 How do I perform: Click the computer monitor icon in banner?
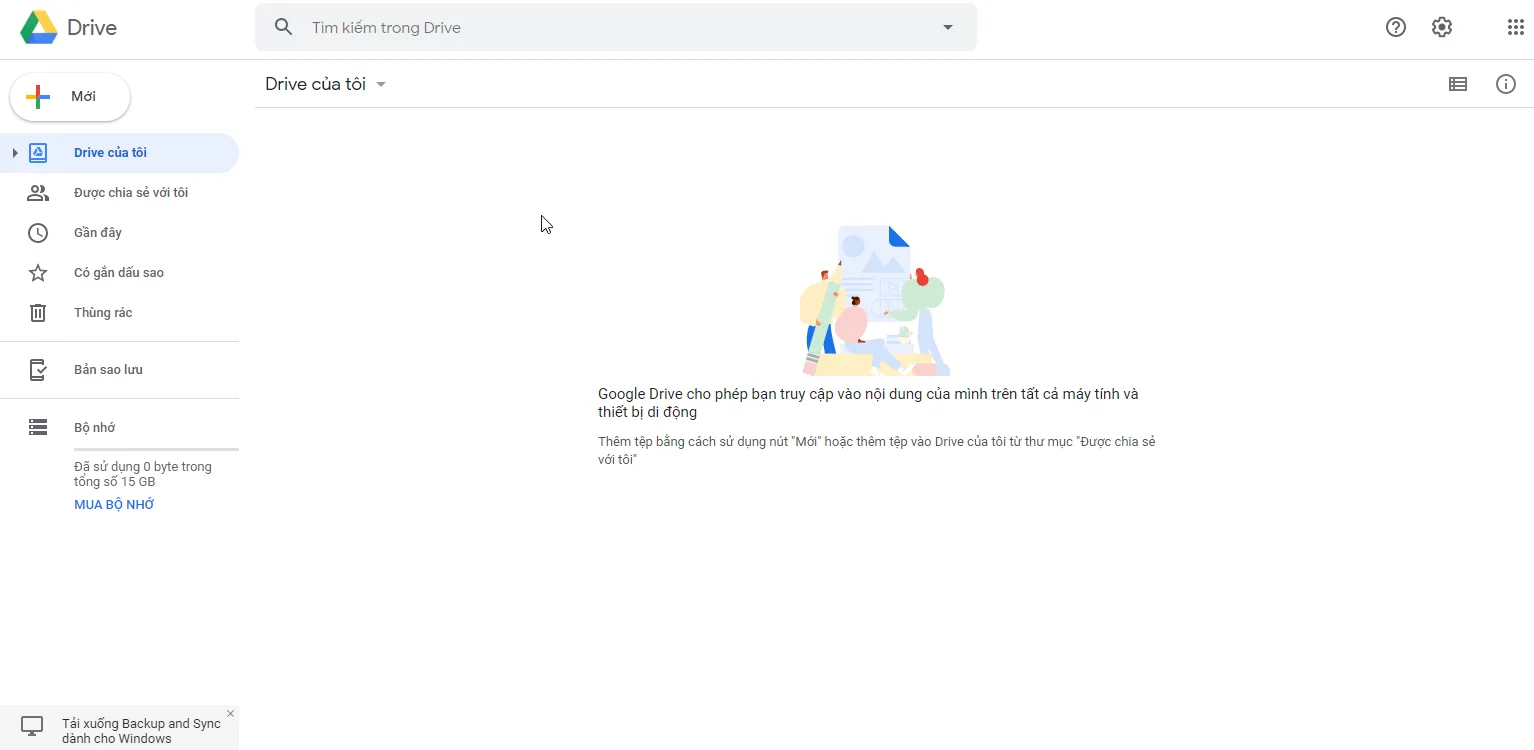click(x=33, y=727)
